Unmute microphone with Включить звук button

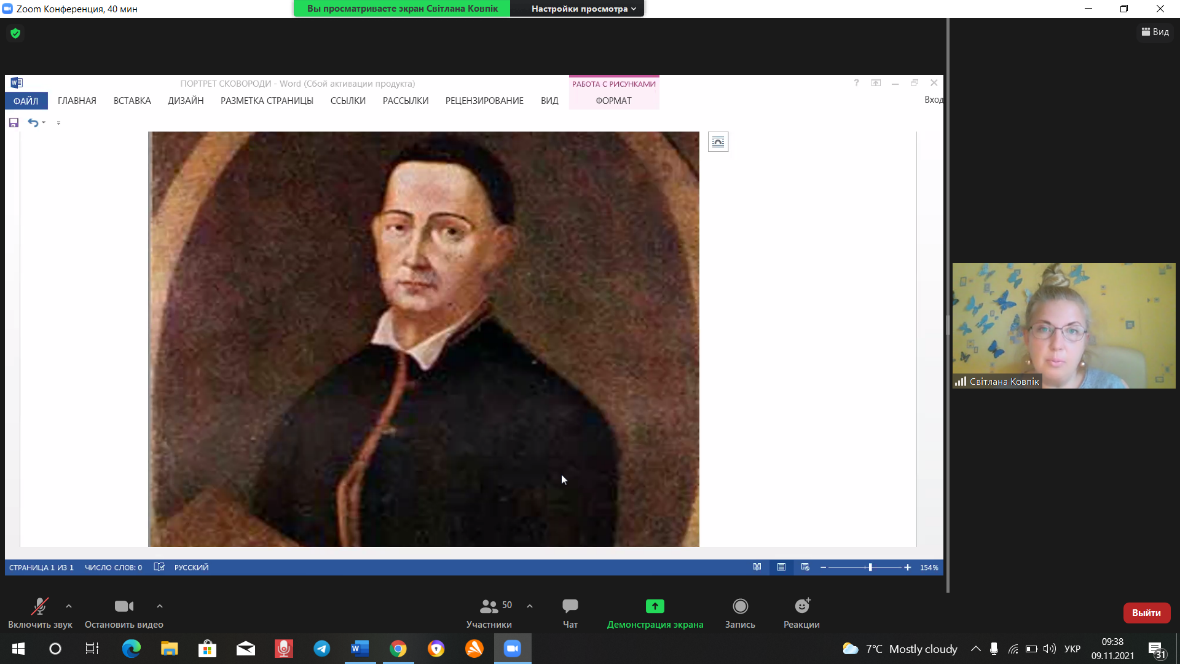tap(40, 612)
